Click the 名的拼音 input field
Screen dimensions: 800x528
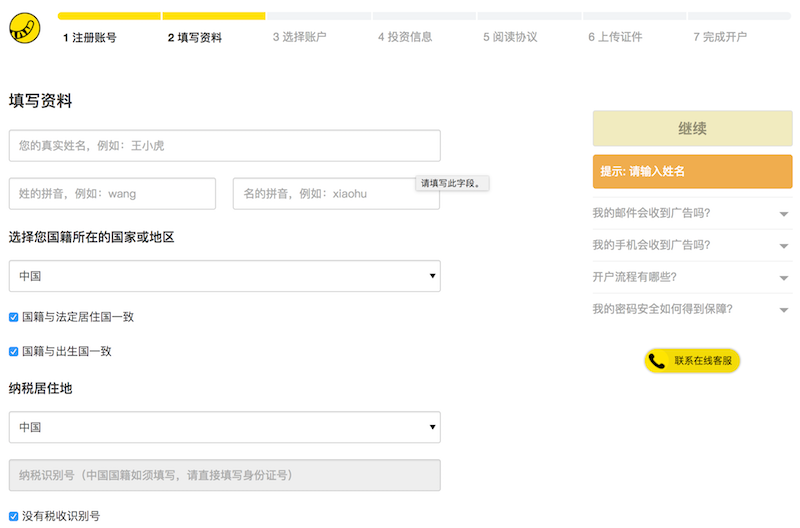[336, 193]
